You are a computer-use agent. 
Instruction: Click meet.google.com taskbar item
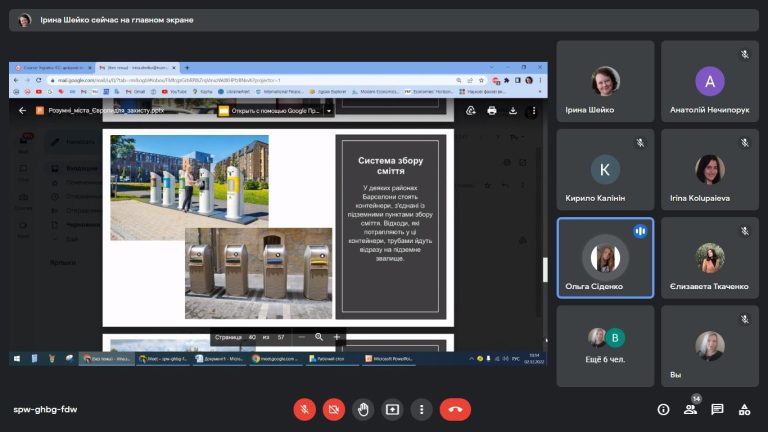(274, 359)
